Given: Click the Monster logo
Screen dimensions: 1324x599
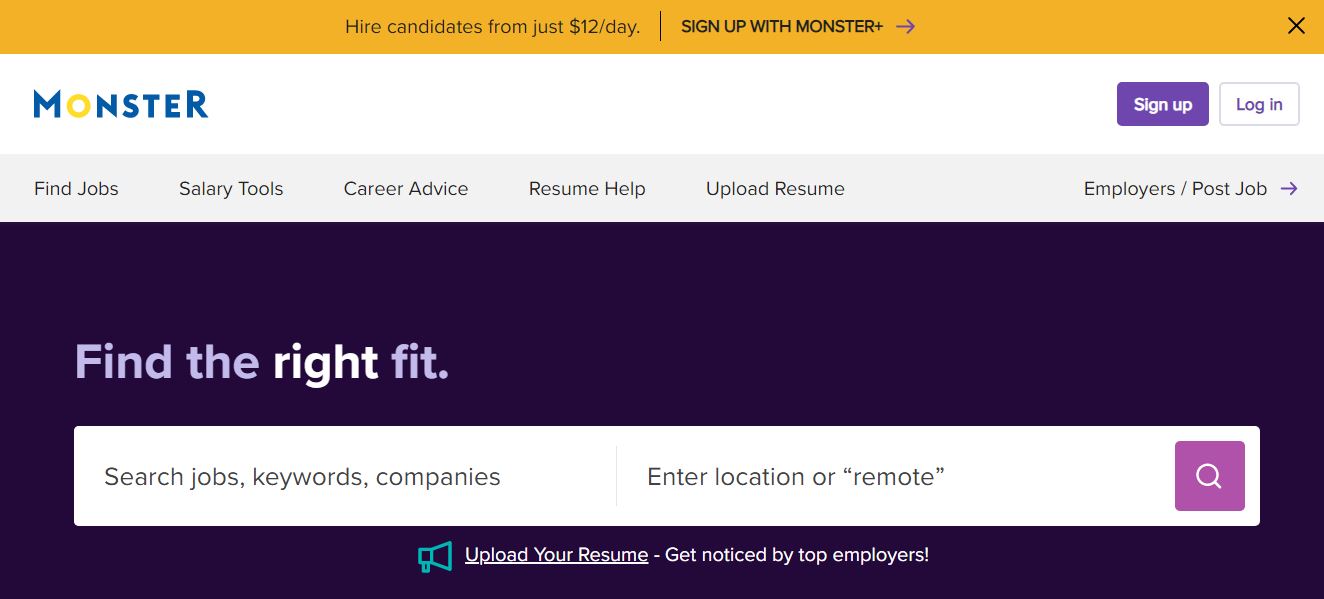Looking at the screenshot, I should pos(121,104).
